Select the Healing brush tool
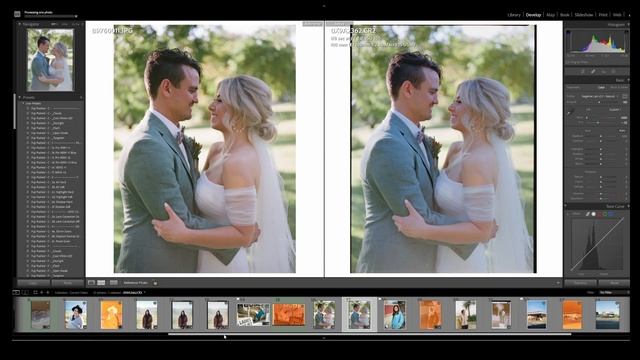Image resolution: width=640 pixels, height=360 pixels. [593, 71]
